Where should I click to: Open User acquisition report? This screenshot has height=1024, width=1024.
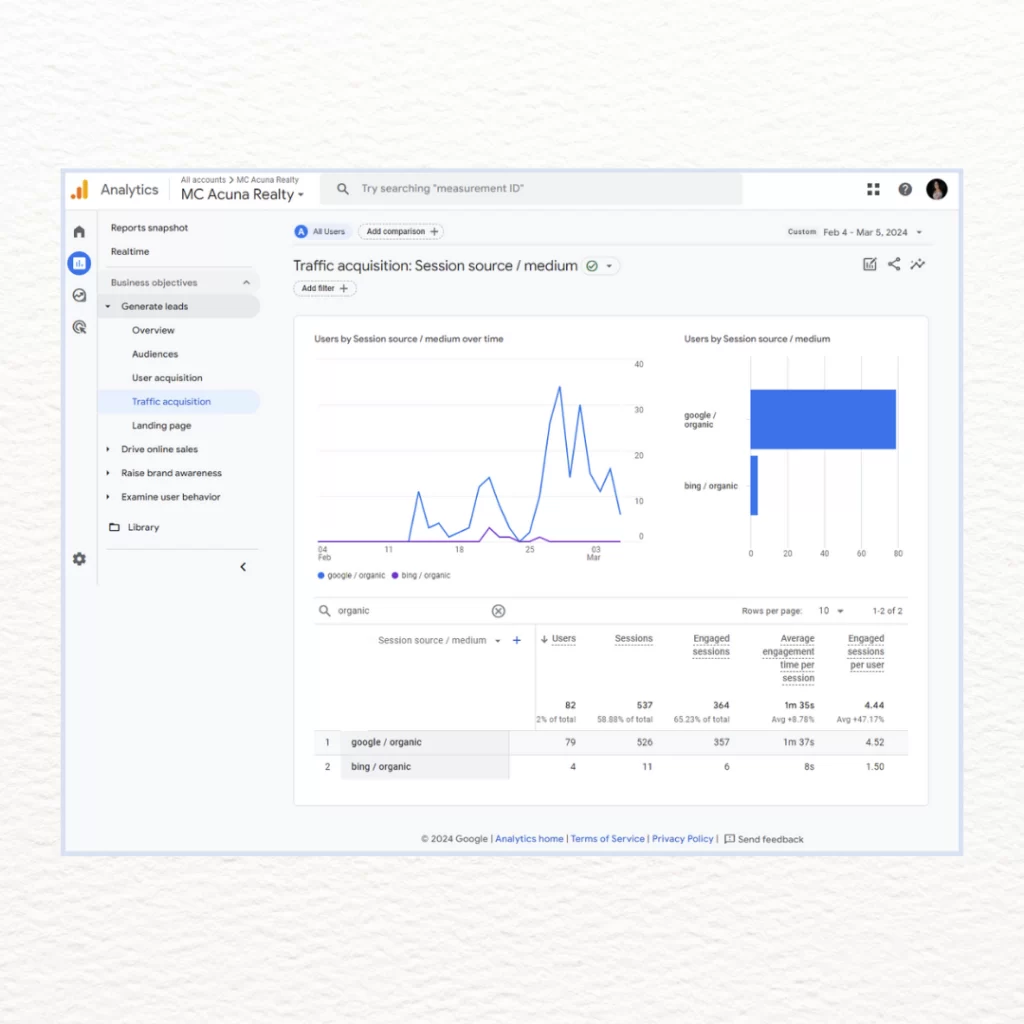(x=167, y=378)
